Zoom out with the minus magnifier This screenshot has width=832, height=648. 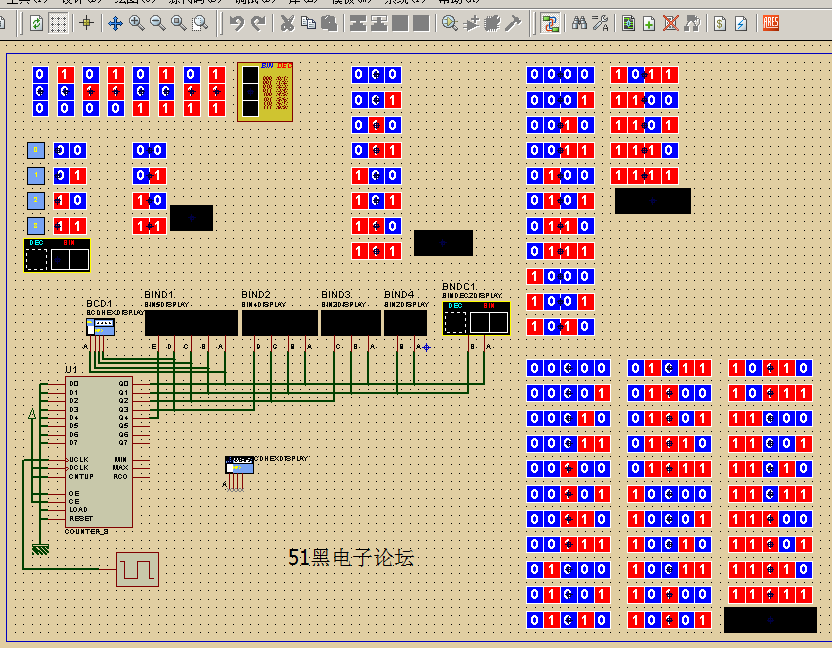pyautogui.click(x=158, y=23)
